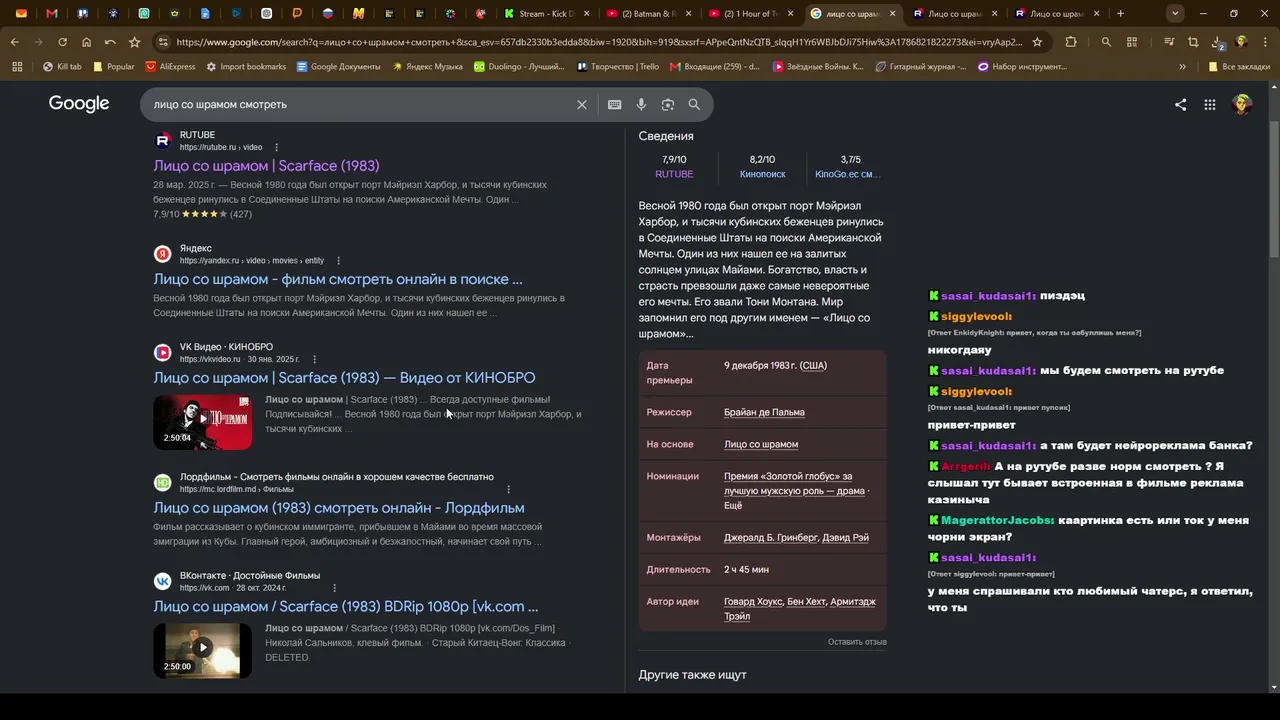The height and width of the screenshot is (720, 1280).
Task: Open a new browser tab
Action: 1120,14
